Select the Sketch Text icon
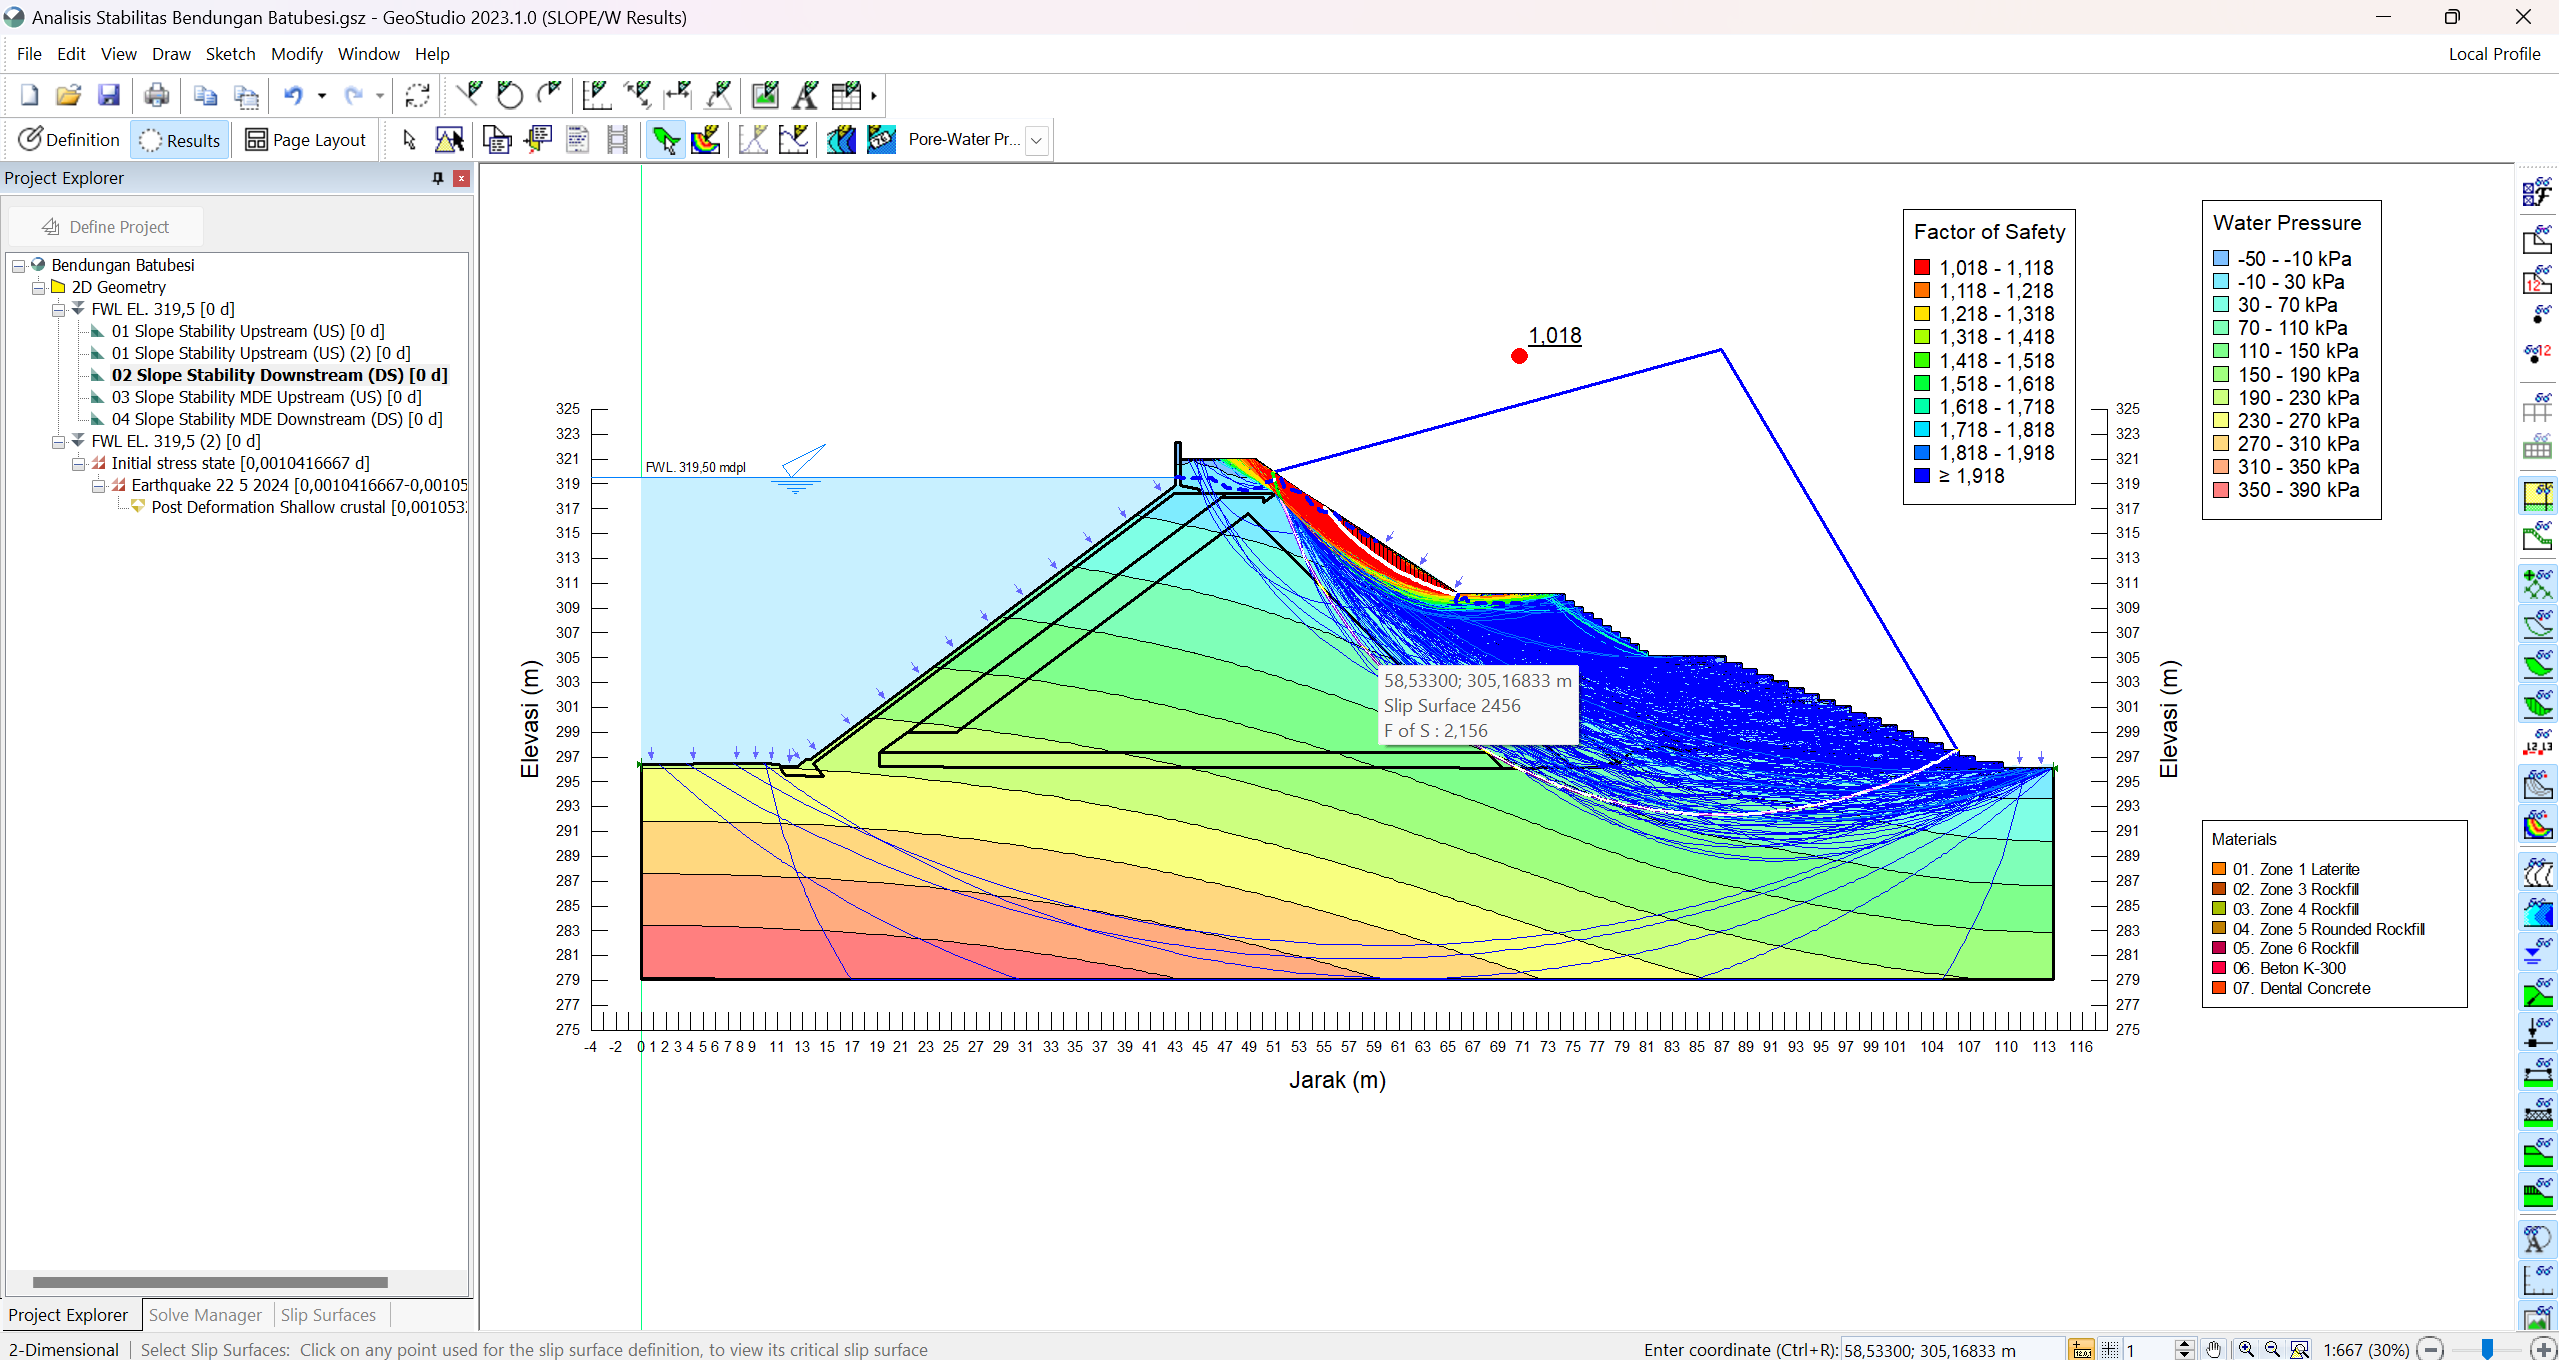The height and width of the screenshot is (1360, 2559). [805, 96]
